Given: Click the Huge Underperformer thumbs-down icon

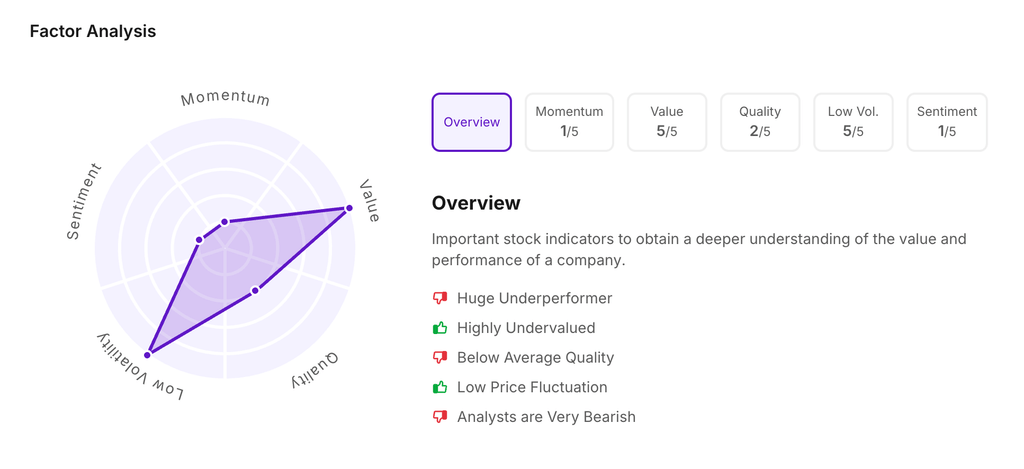Looking at the screenshot, I should tap(440, 298).
